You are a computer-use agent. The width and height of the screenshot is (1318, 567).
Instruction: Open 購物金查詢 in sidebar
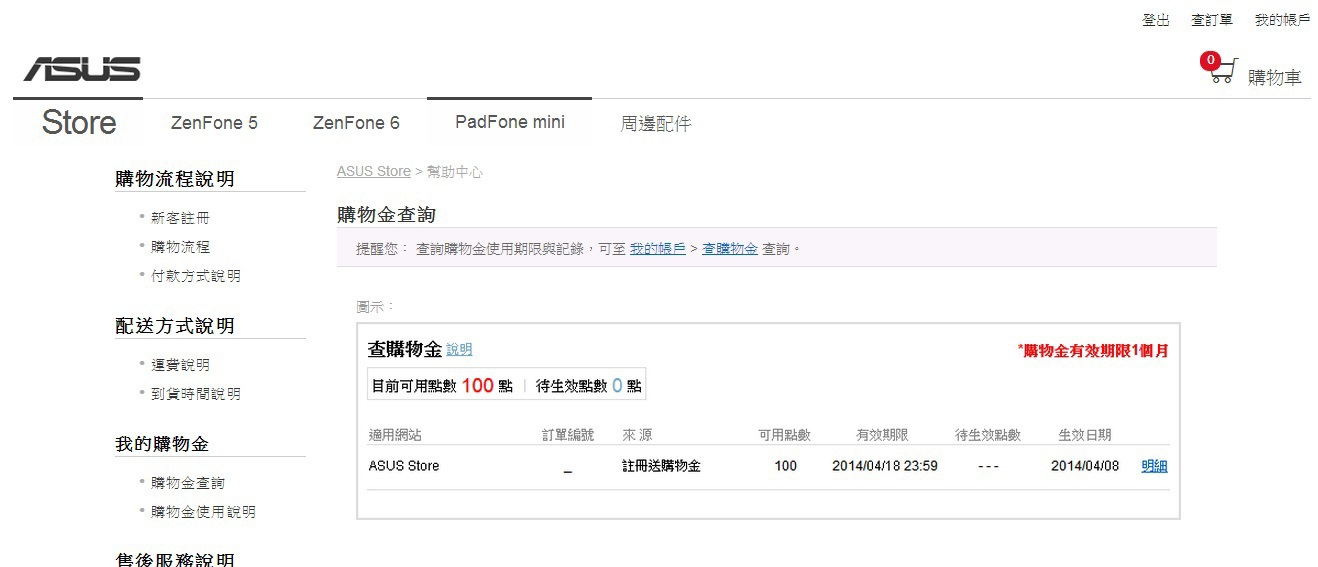point(188,483)
